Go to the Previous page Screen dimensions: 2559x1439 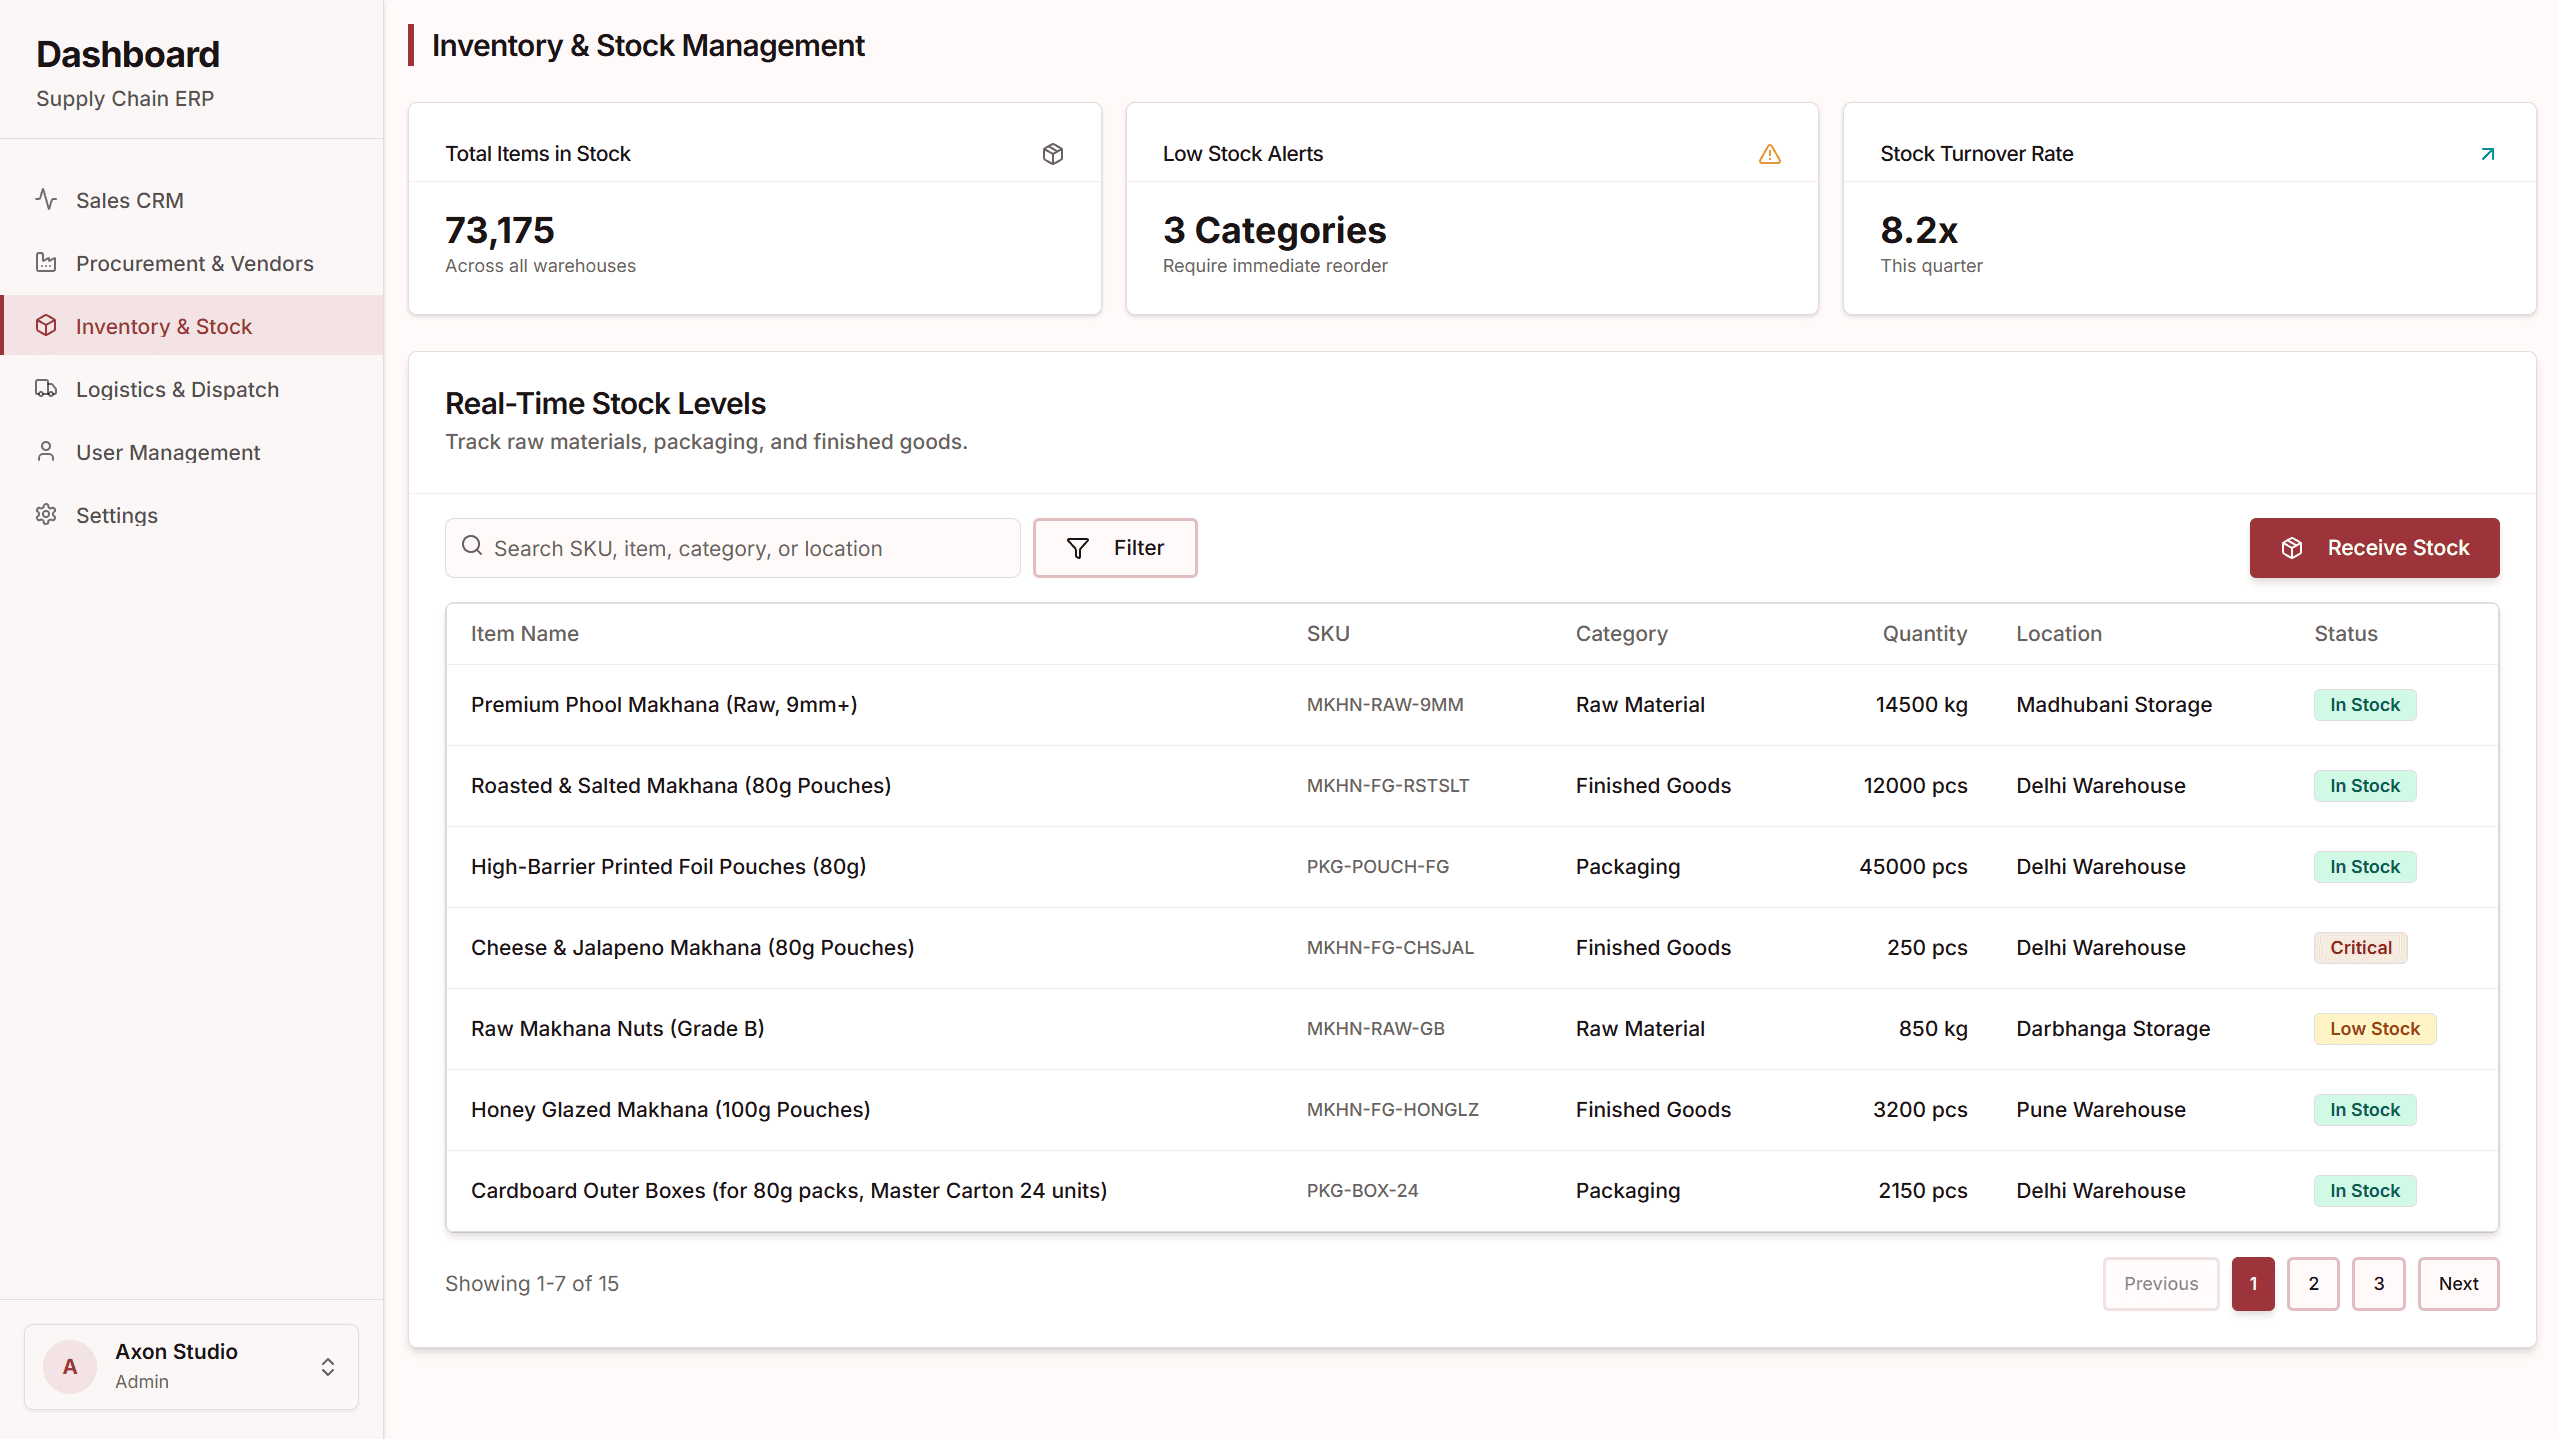coord(2161,1284)
